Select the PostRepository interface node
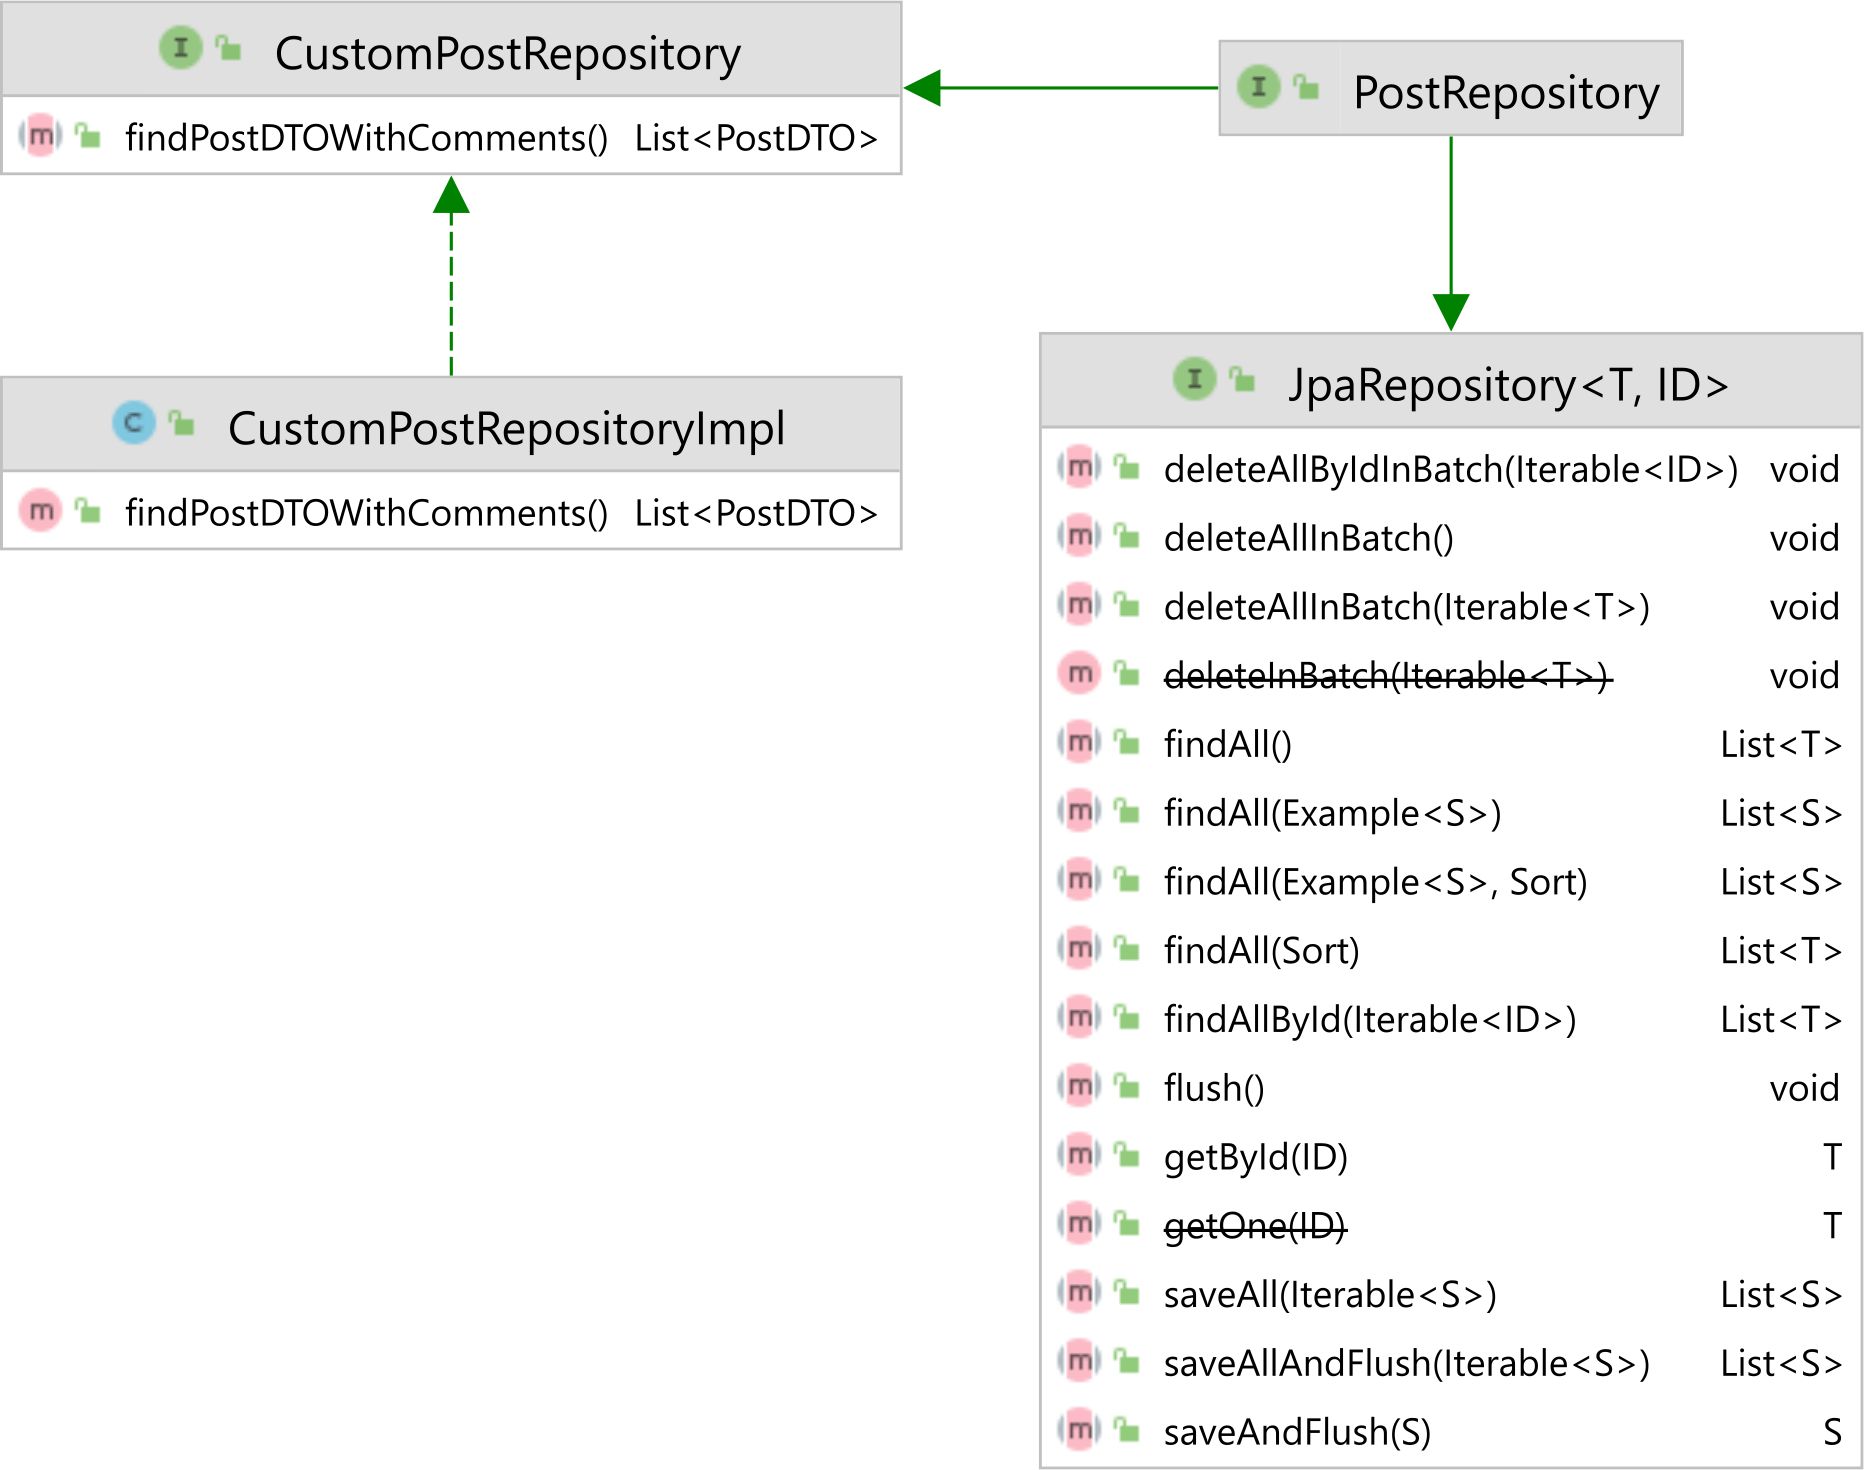Viewport: 1864px width, 1470px height. coord(1451,88)
